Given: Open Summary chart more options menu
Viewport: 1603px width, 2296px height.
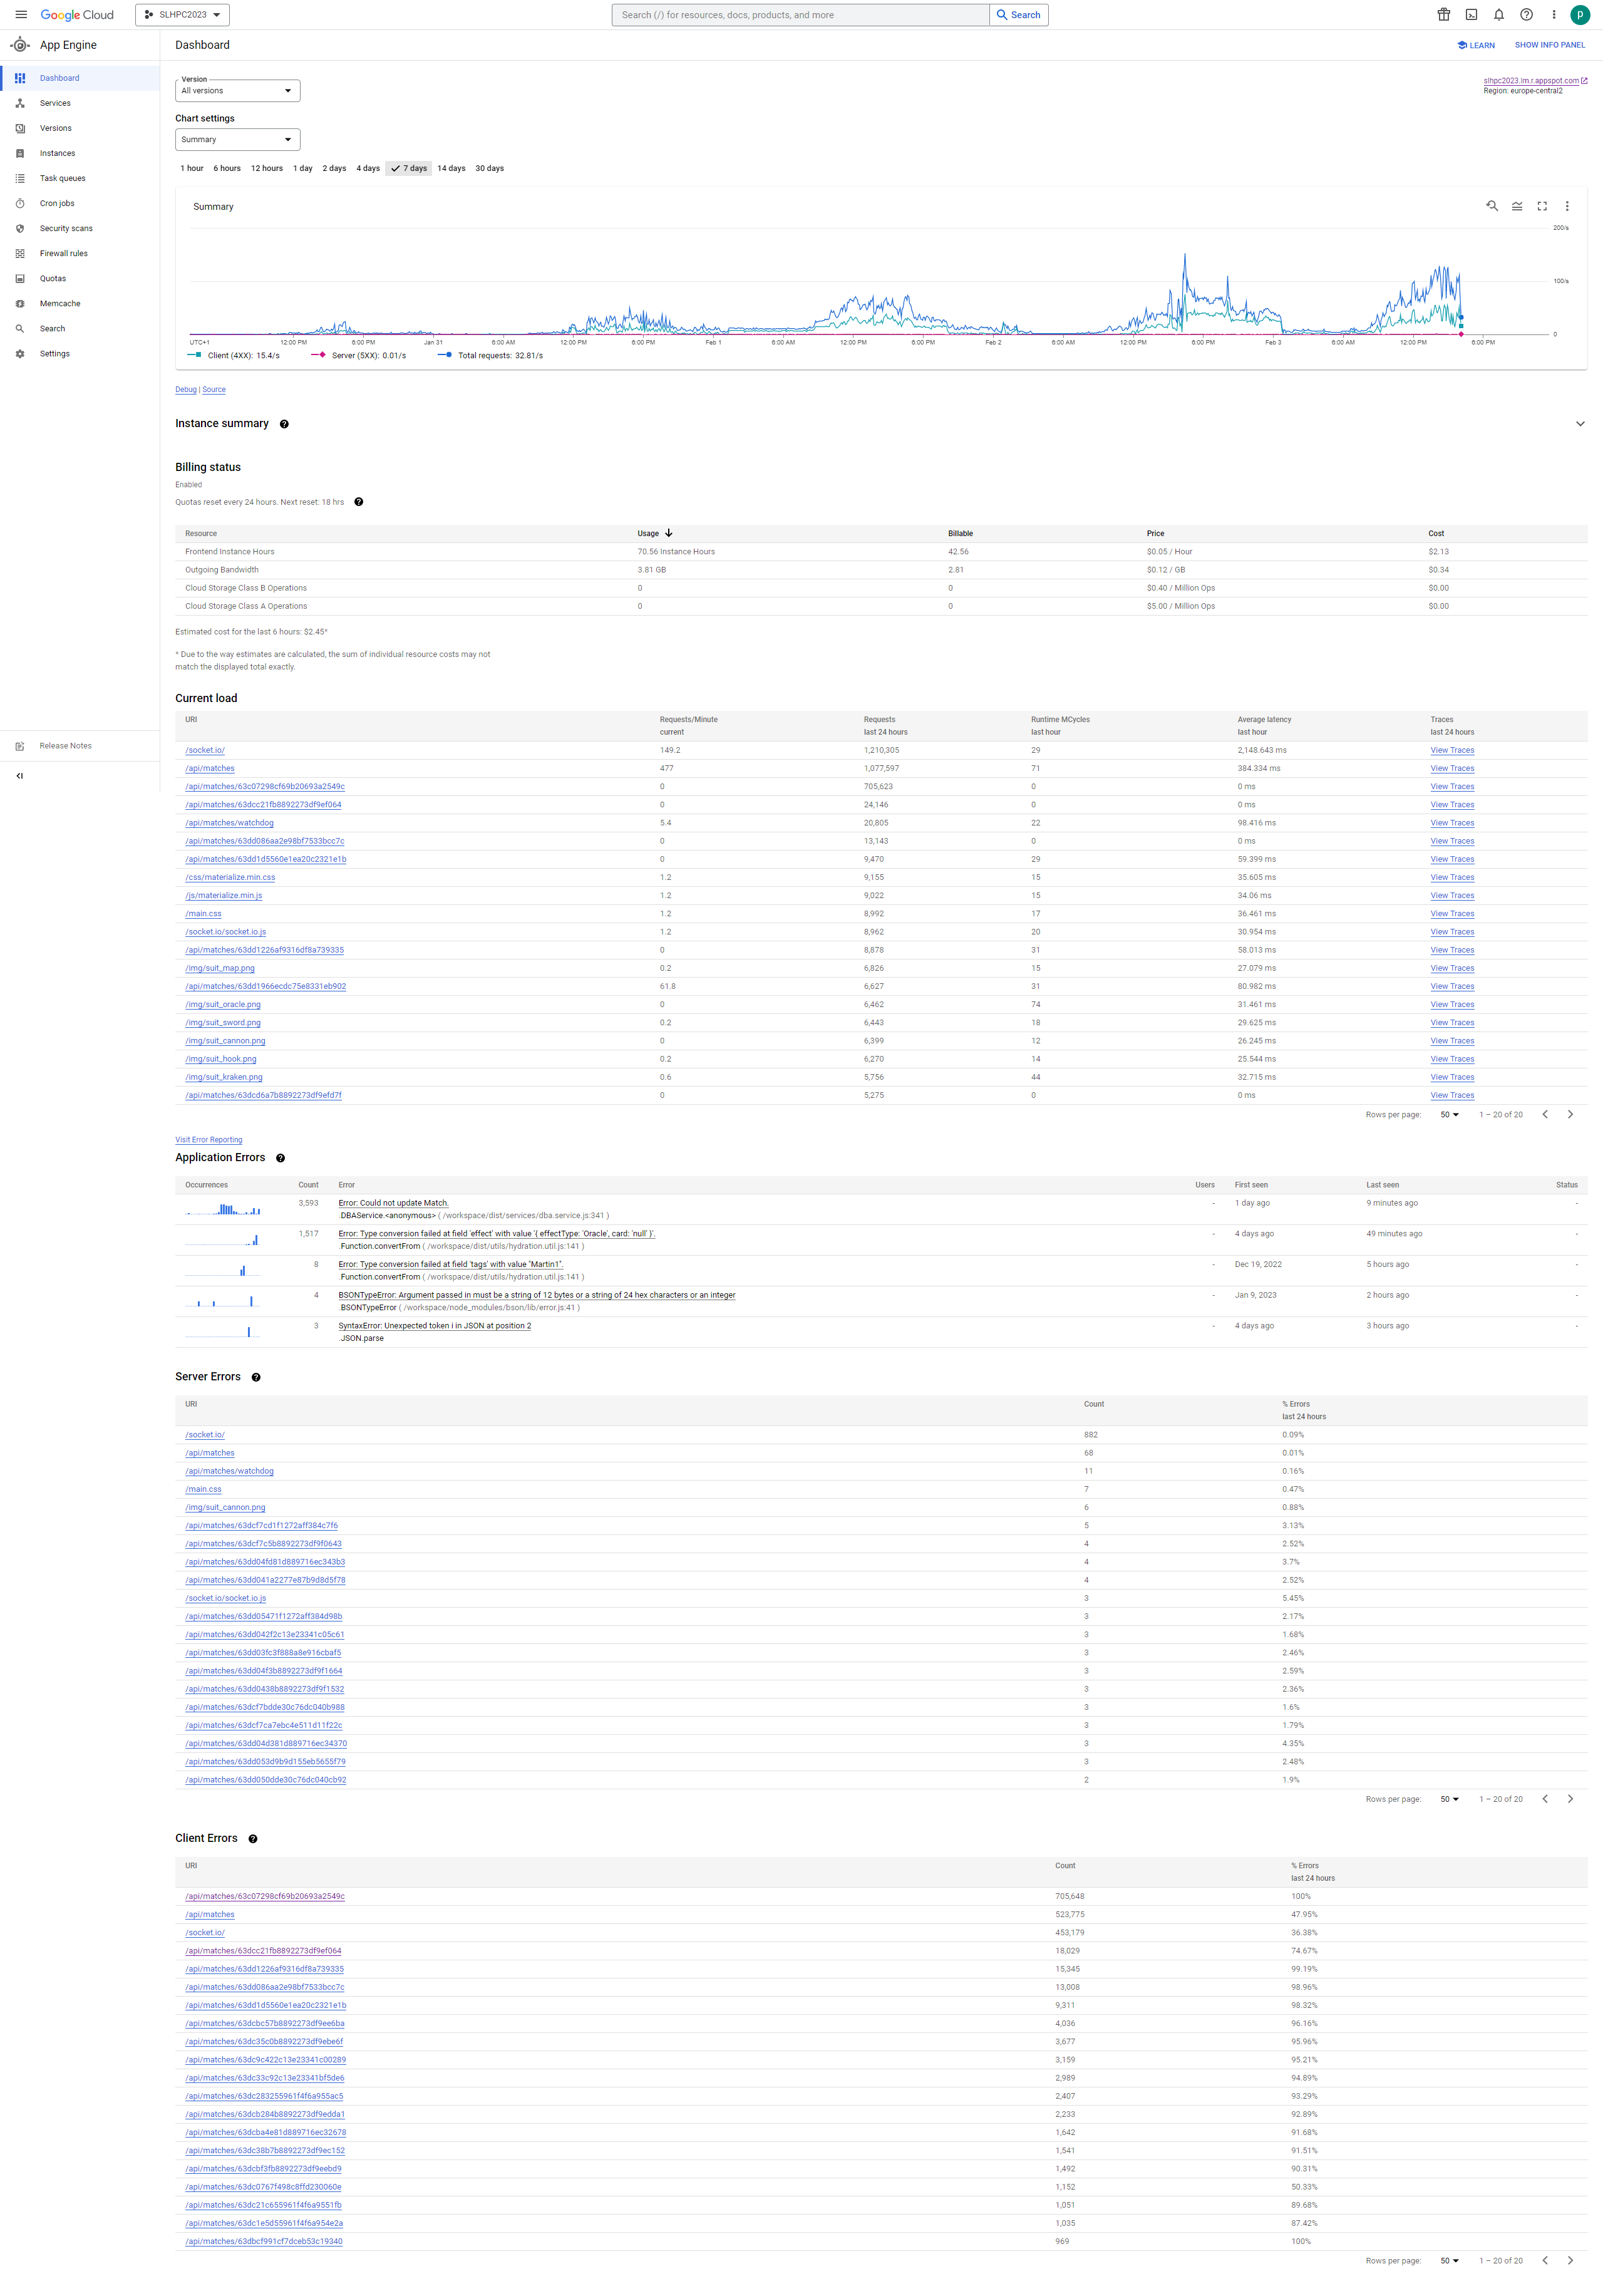Looking at the screenshot, I should 1566,206.
